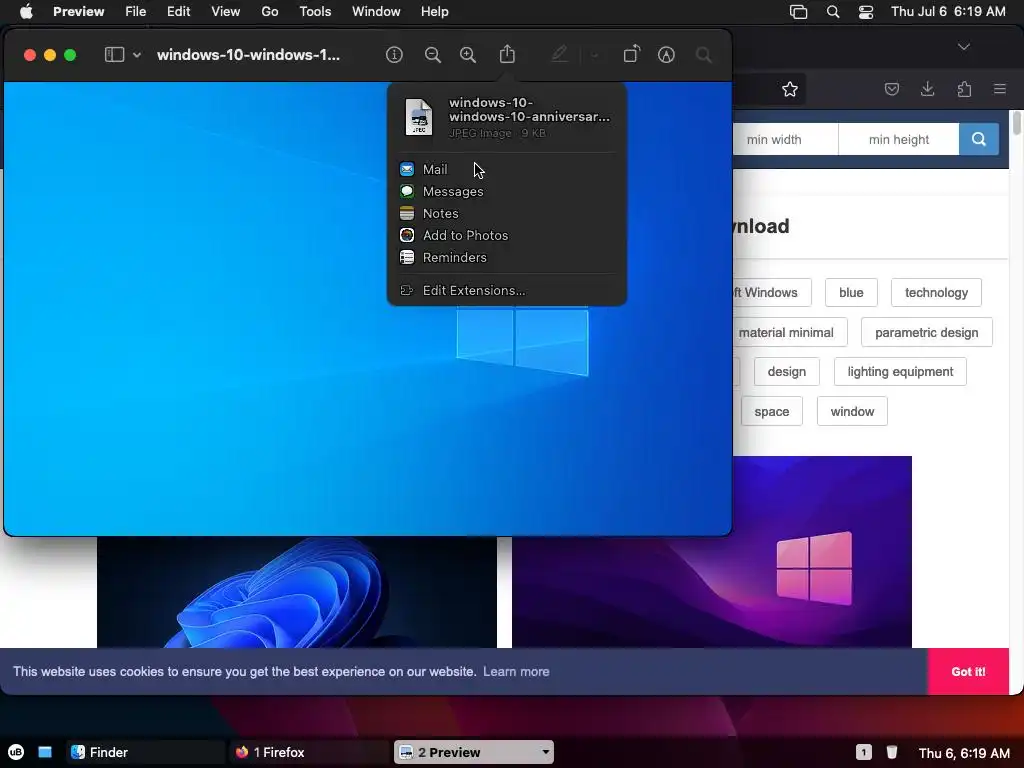The image size is (1024, 768).
Task: Open Firefox extensions puzzle icon
Action: point(964,89)
